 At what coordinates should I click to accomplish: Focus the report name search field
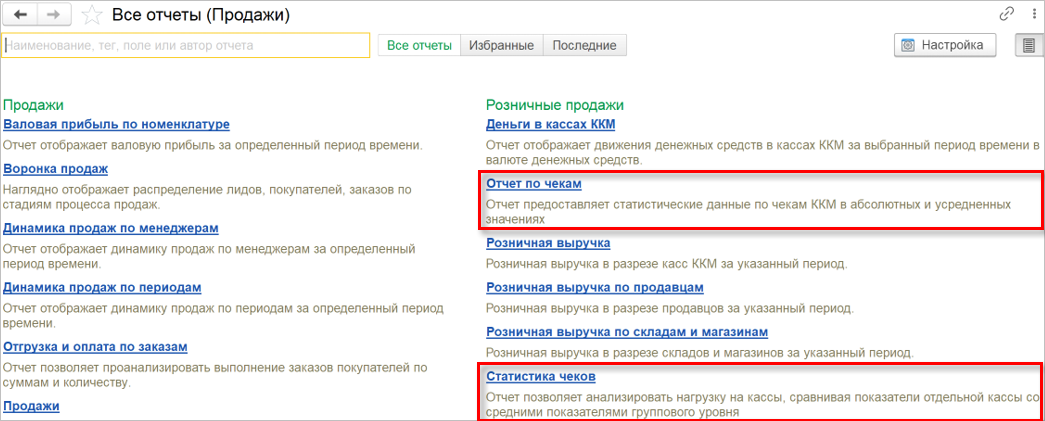186,45
